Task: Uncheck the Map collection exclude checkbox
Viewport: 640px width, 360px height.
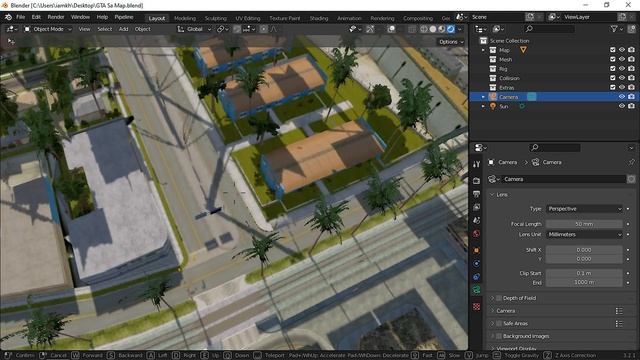Action: pyautogui.click(x=613, y=50)
